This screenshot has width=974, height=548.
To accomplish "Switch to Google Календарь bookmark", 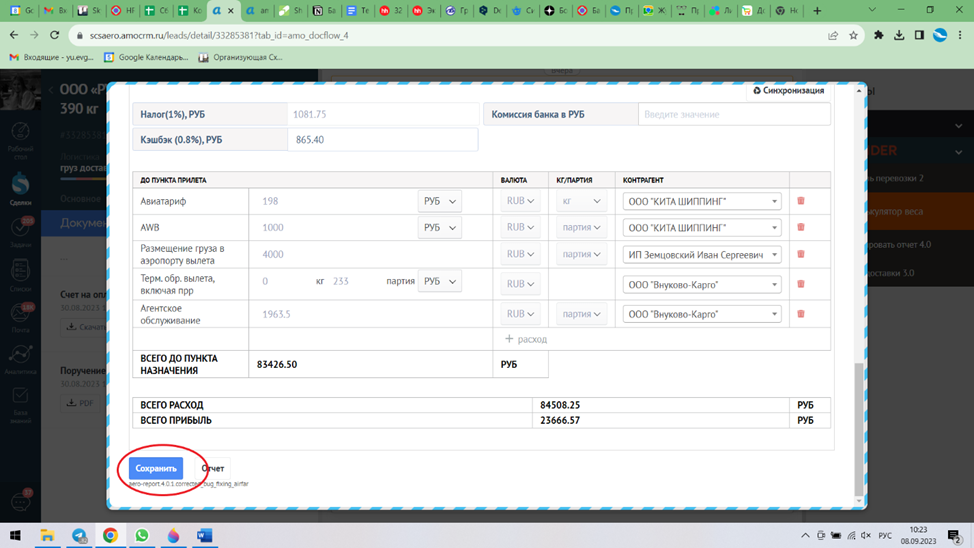I will pos(152,58).
